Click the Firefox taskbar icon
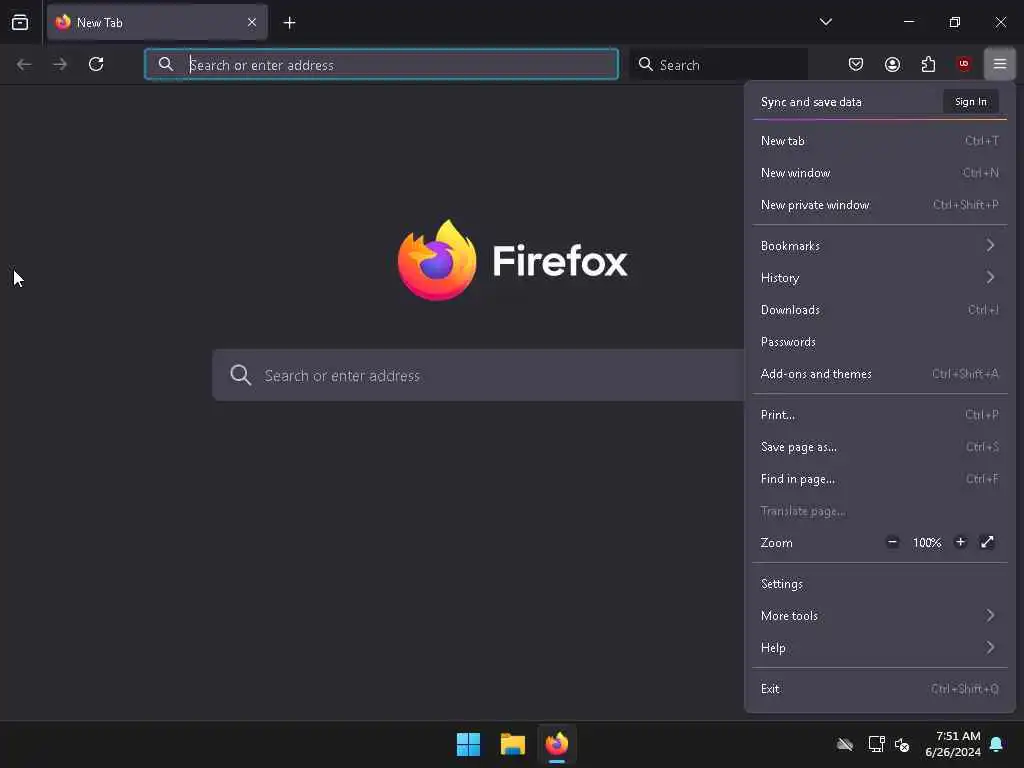Image resolution: width=1024 pixels, height=768 pixels. coord(556,744)
